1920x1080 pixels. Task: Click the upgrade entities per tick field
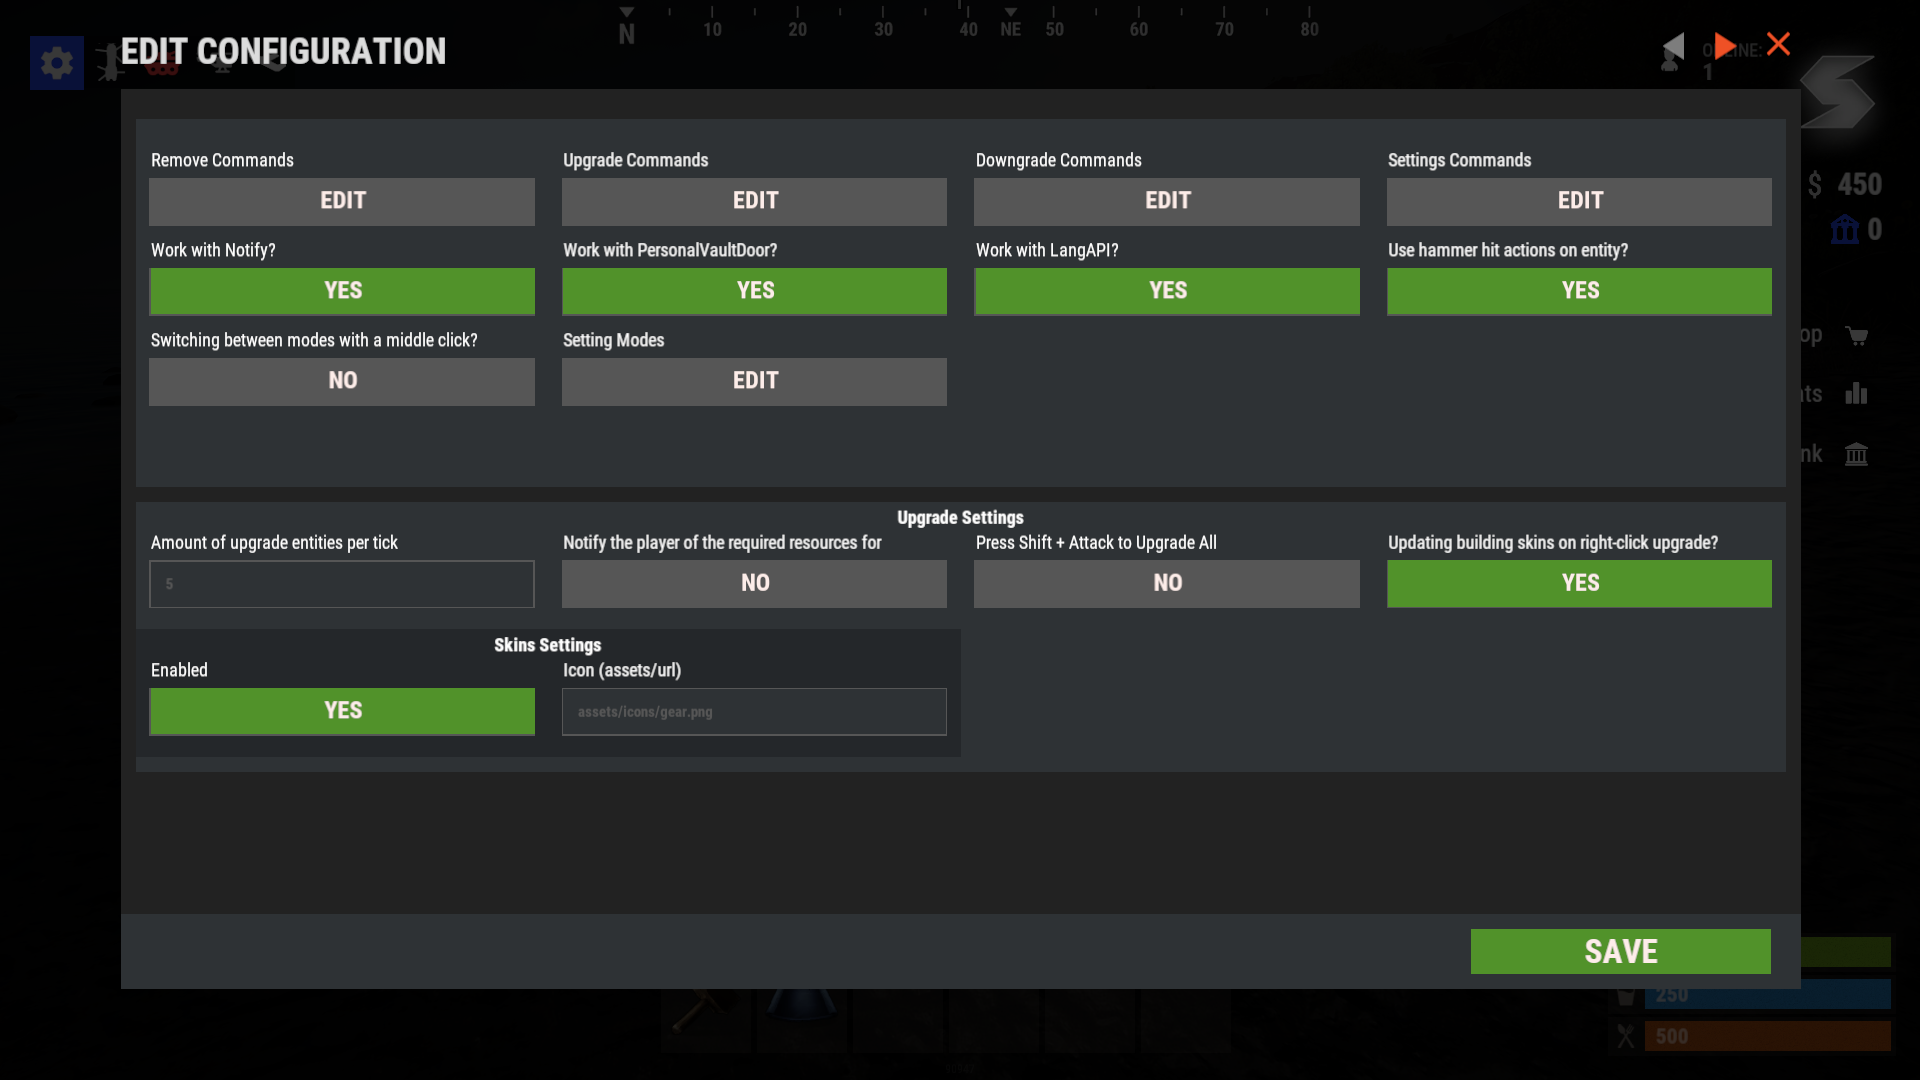342,584
